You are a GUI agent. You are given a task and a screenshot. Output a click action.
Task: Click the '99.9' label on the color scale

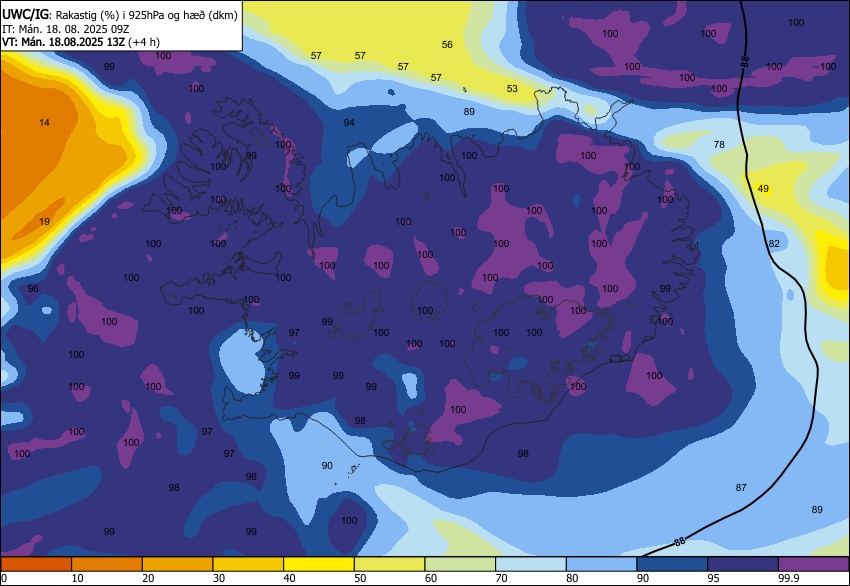(788, 578)
